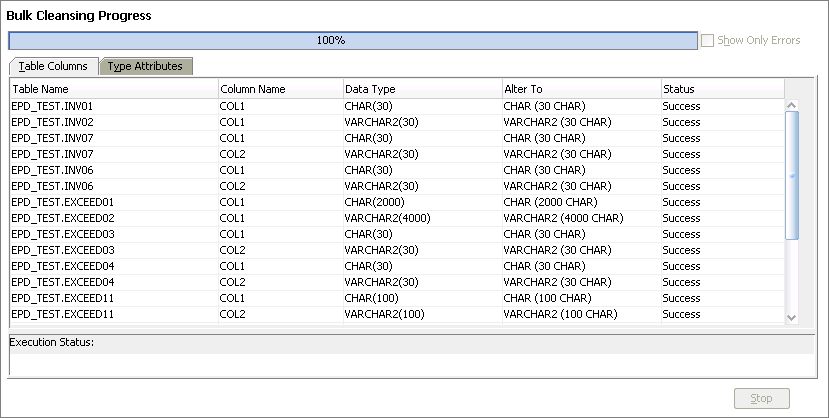
Task: Click the vertical scrollbar thumb
Action: 792,175
